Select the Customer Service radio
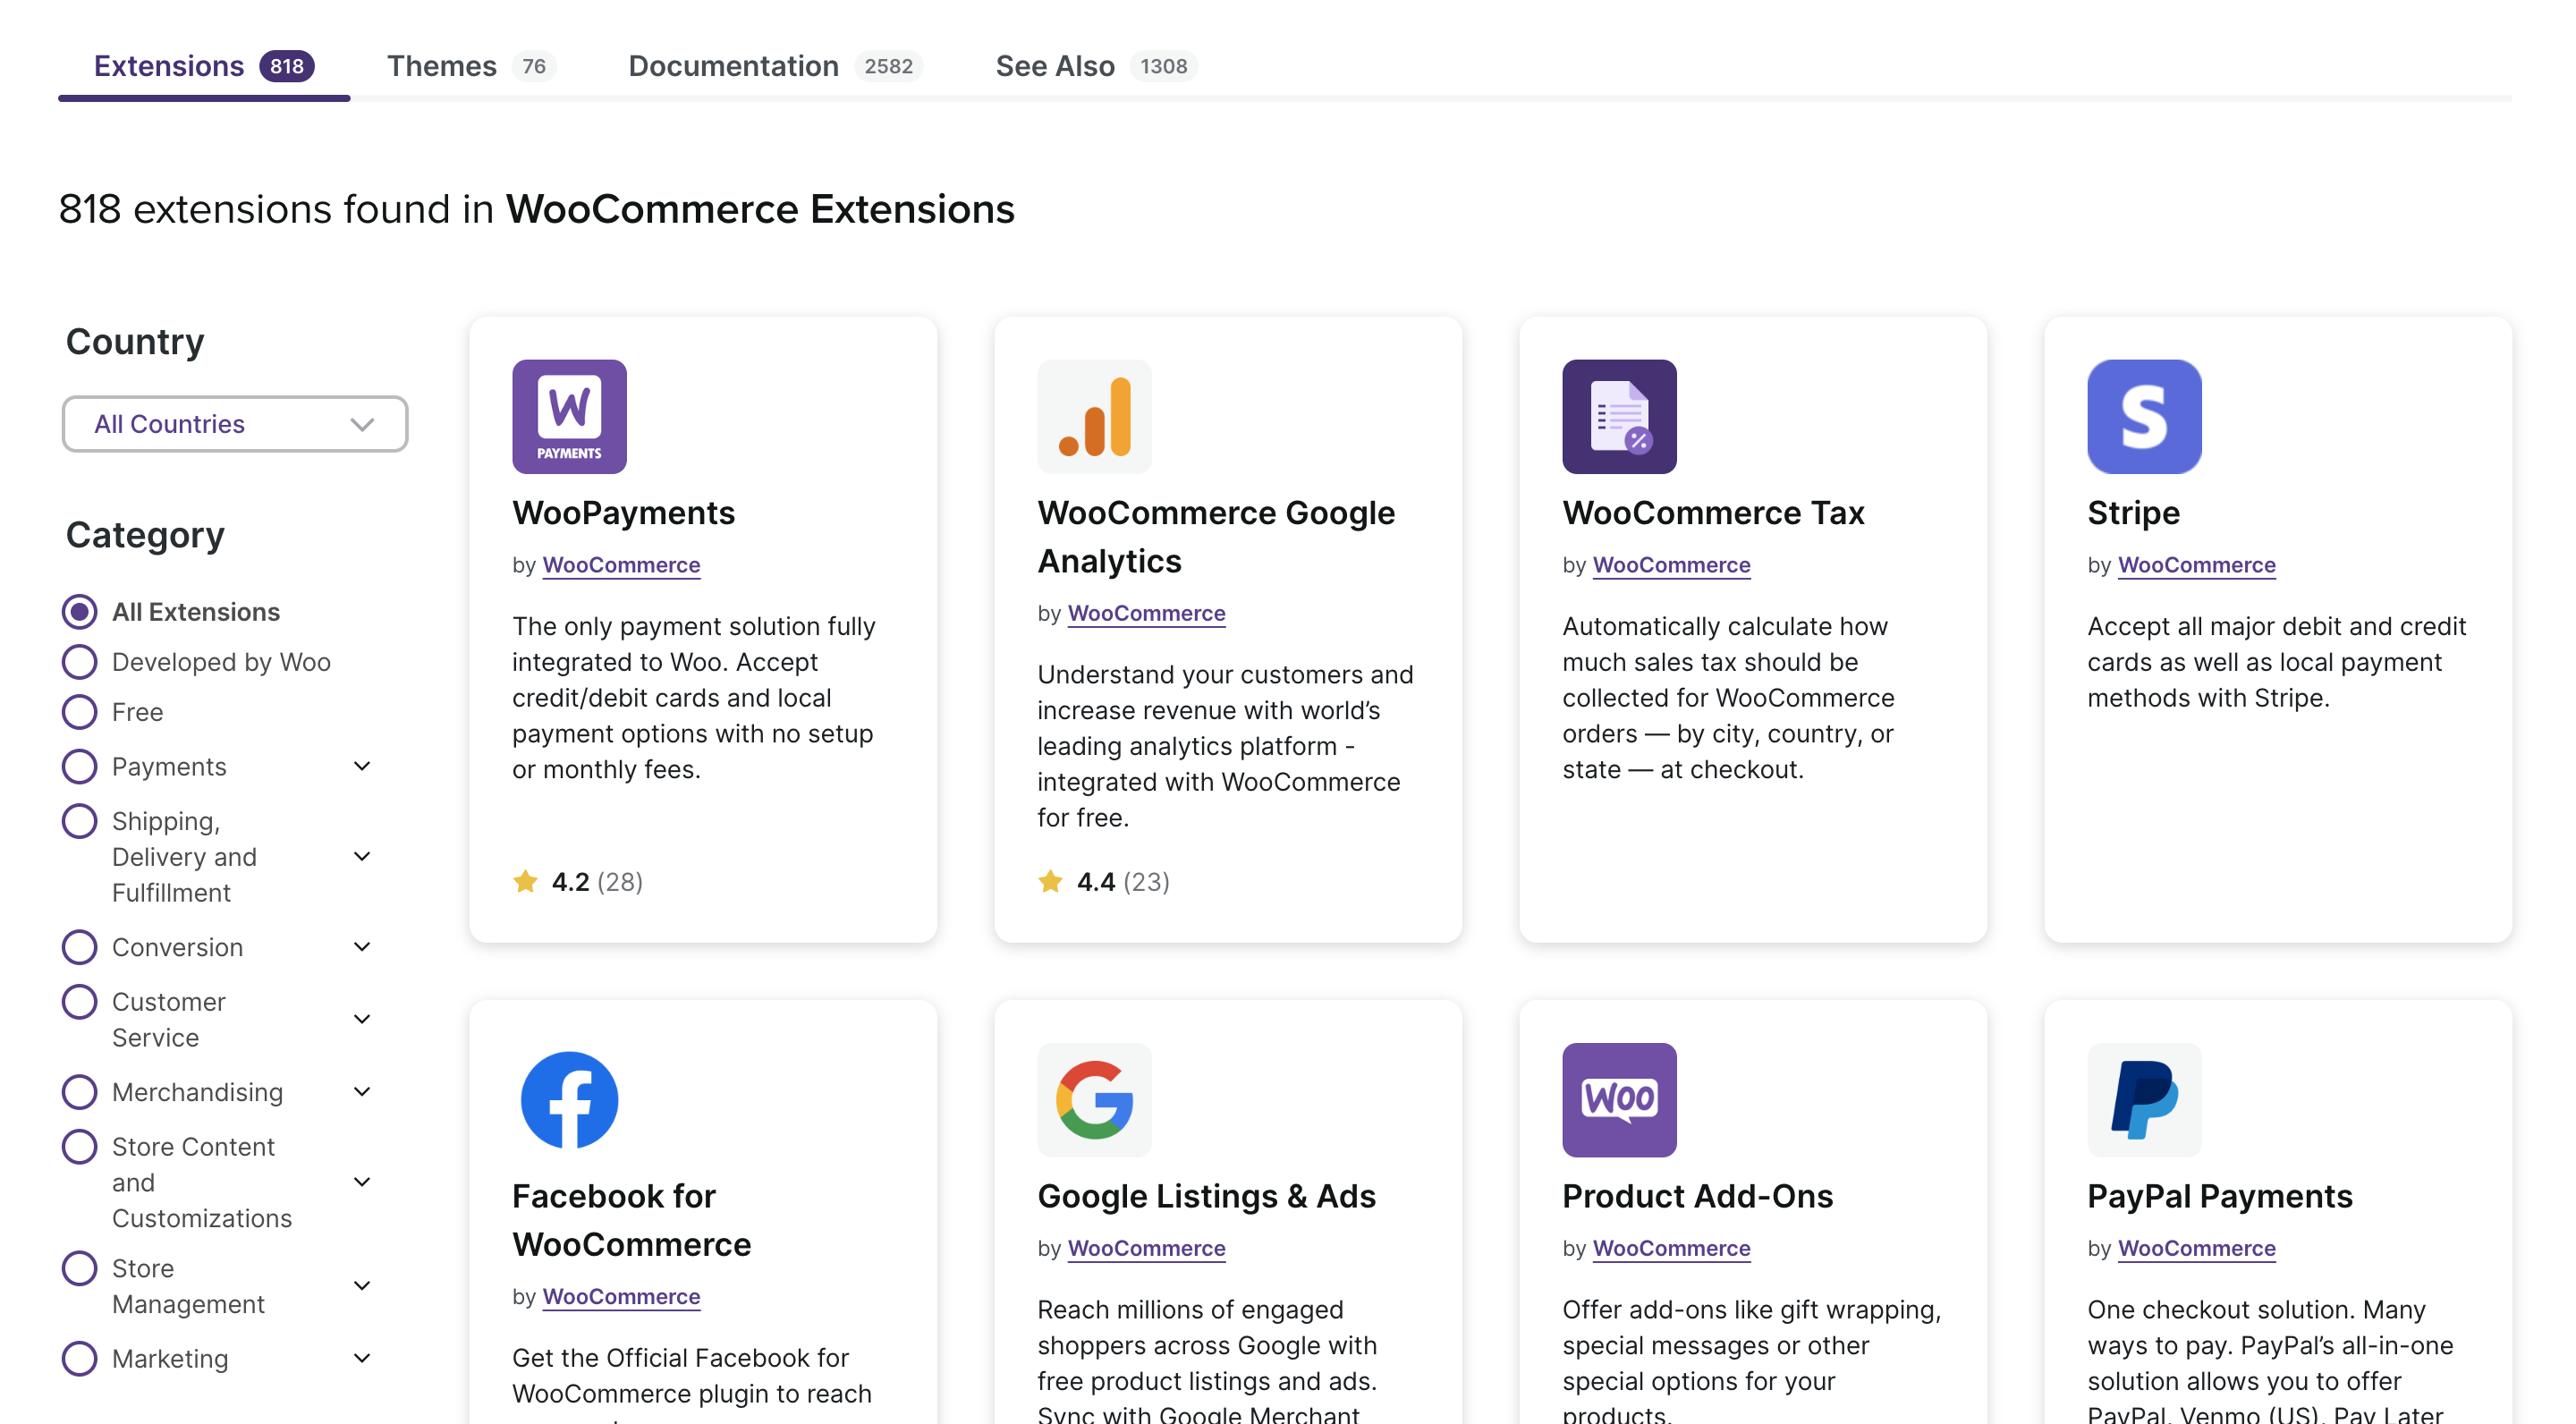The width and height of the screenshot is (2576, 1424). [x=79, y=1001]
